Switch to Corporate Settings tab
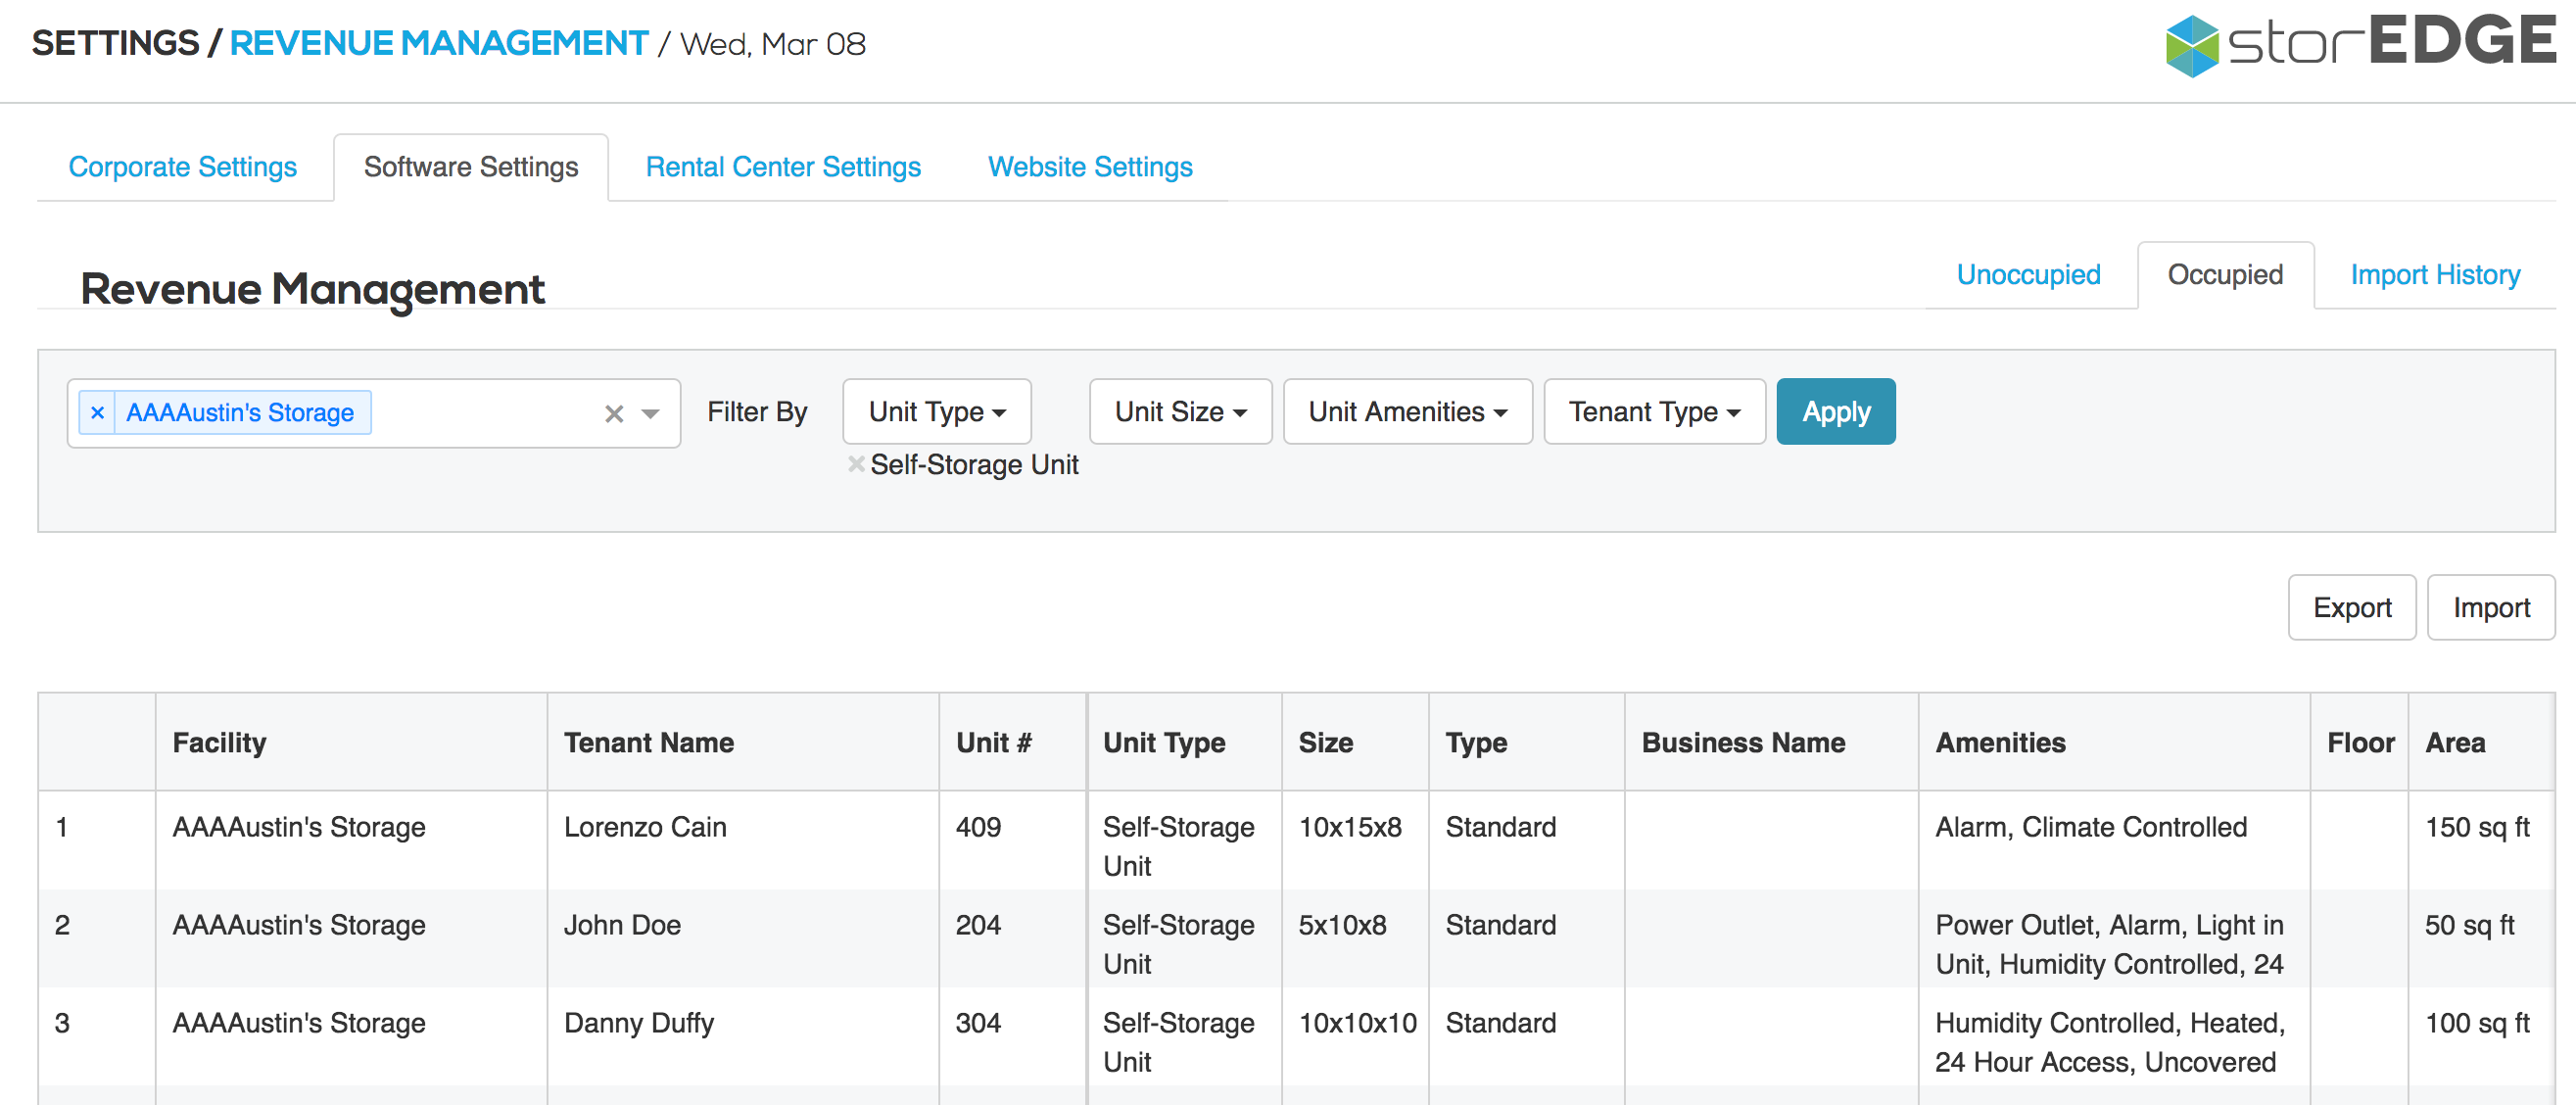This screenshot has width=2576, height=1105. coord(183,167)
